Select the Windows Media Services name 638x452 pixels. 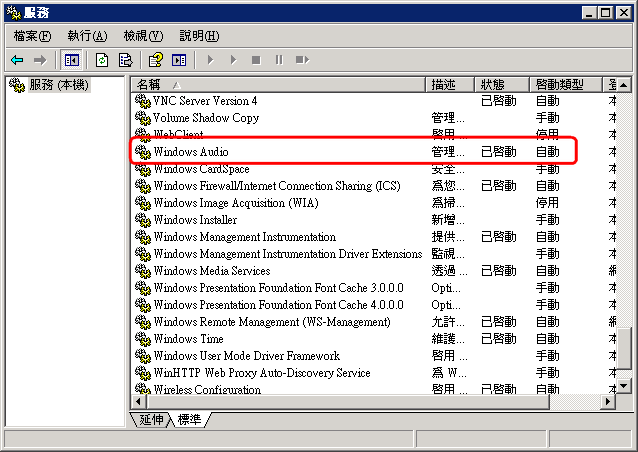(x=212, y=271)
